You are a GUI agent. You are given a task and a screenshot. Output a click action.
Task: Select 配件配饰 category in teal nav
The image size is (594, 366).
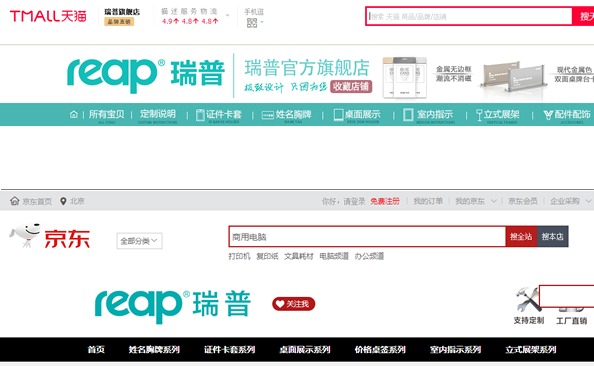pos(567,114)
